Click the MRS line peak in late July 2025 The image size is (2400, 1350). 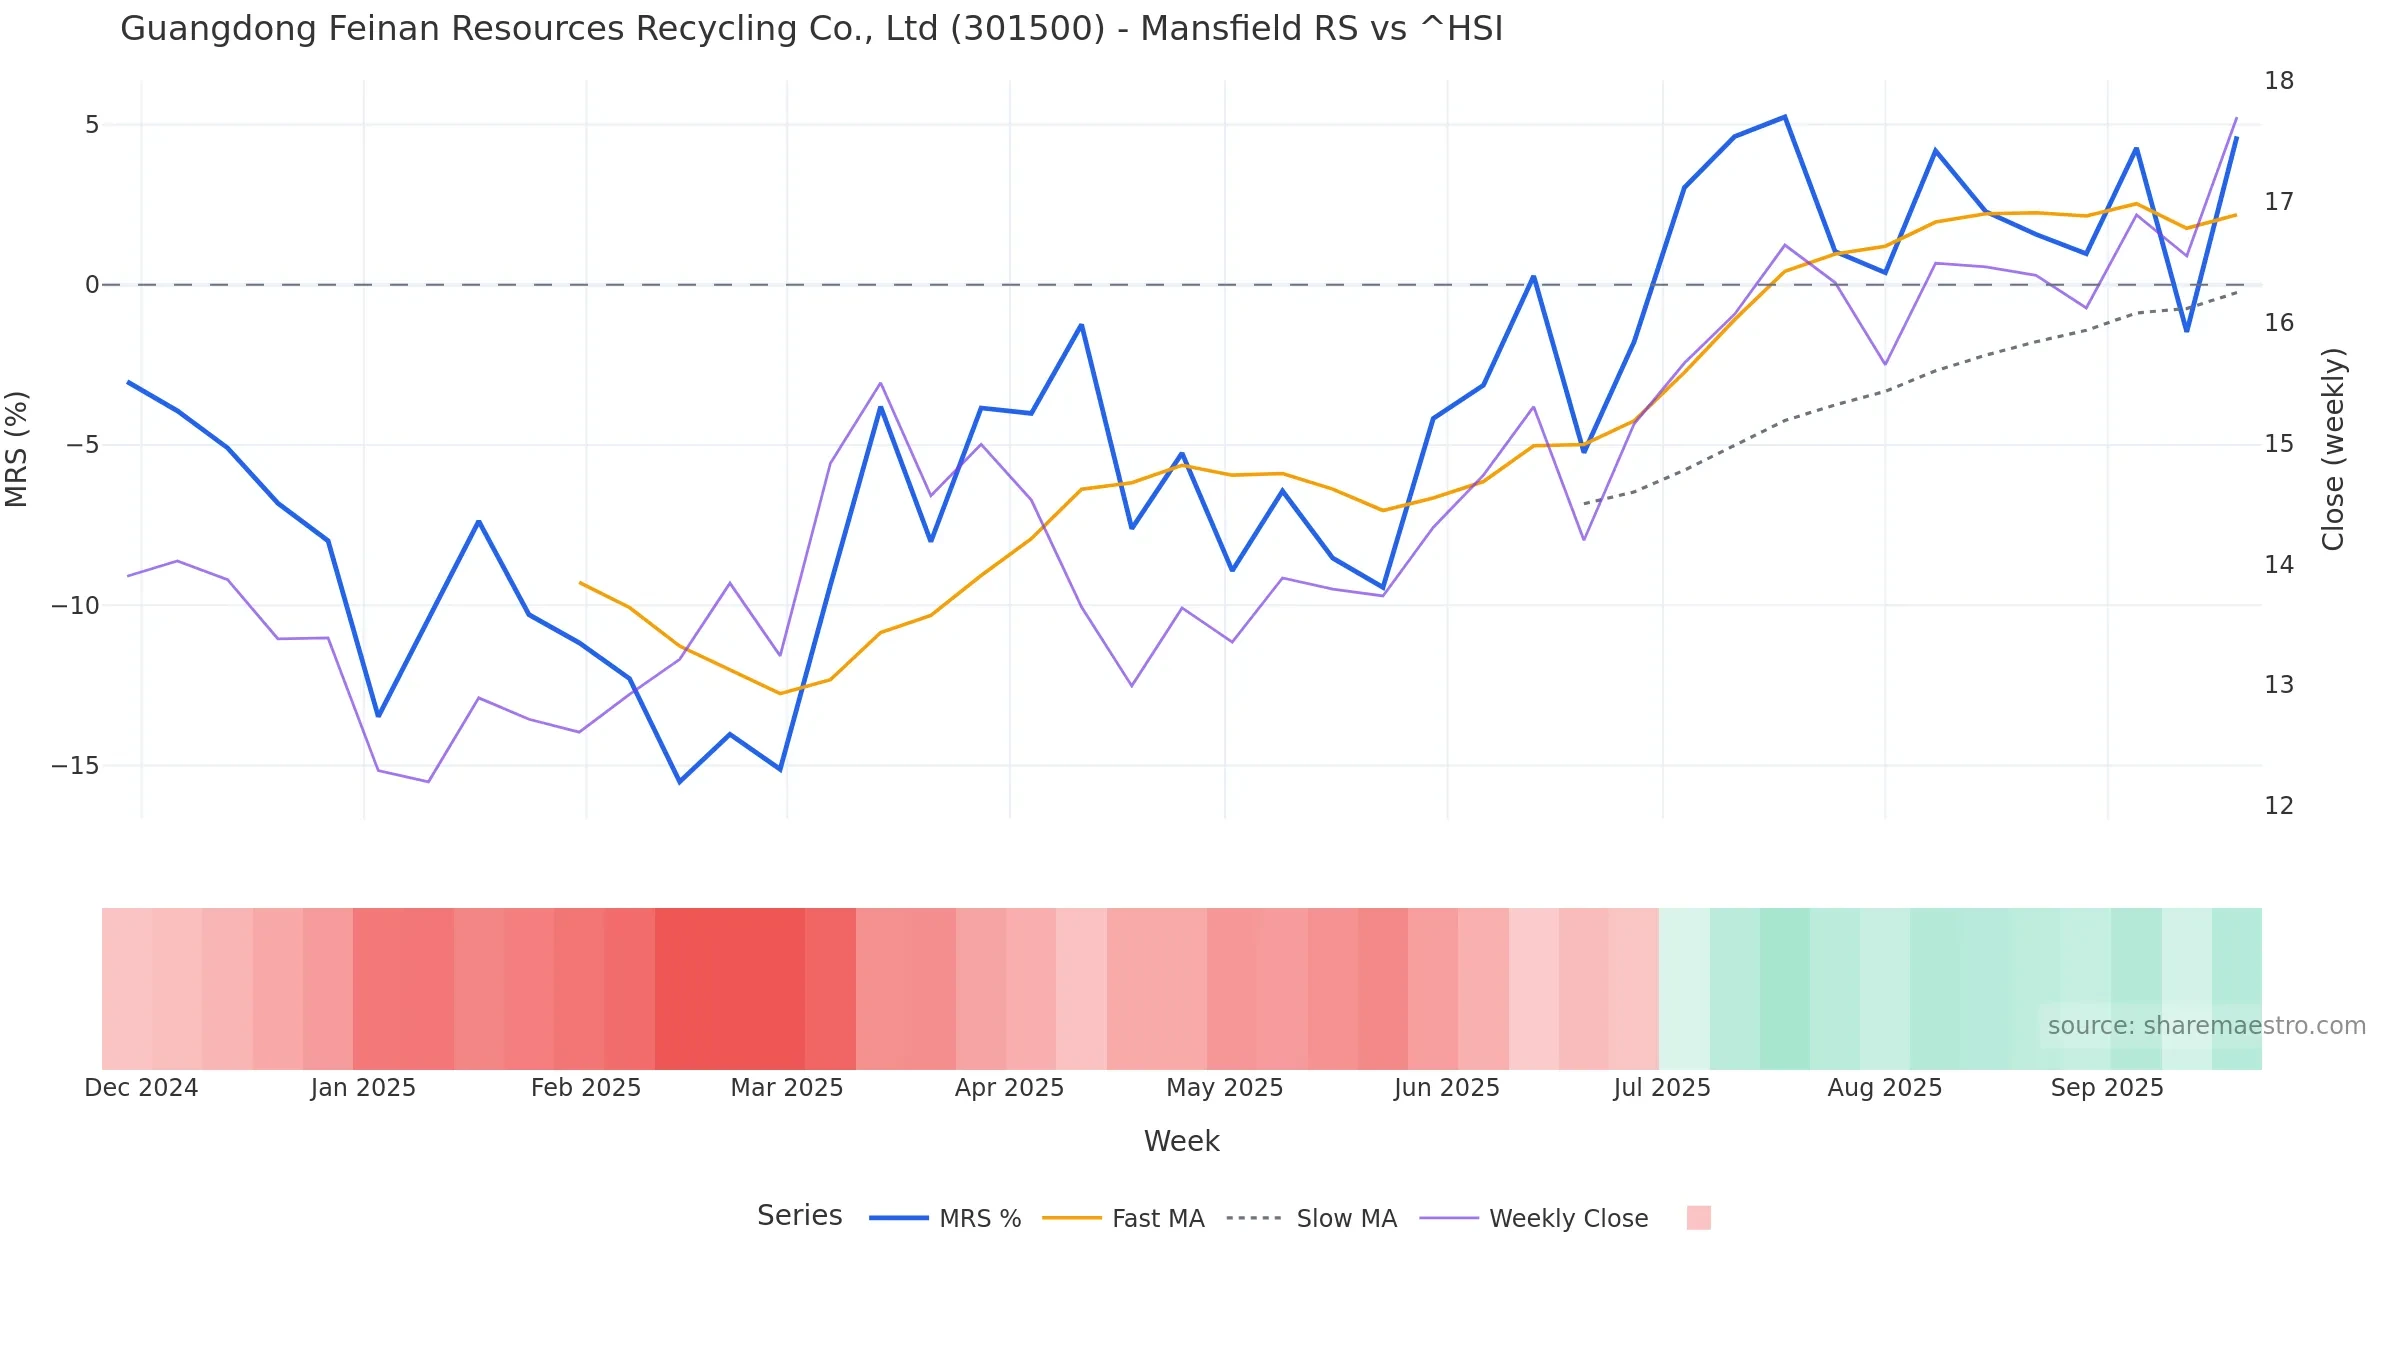point(1784,117)
